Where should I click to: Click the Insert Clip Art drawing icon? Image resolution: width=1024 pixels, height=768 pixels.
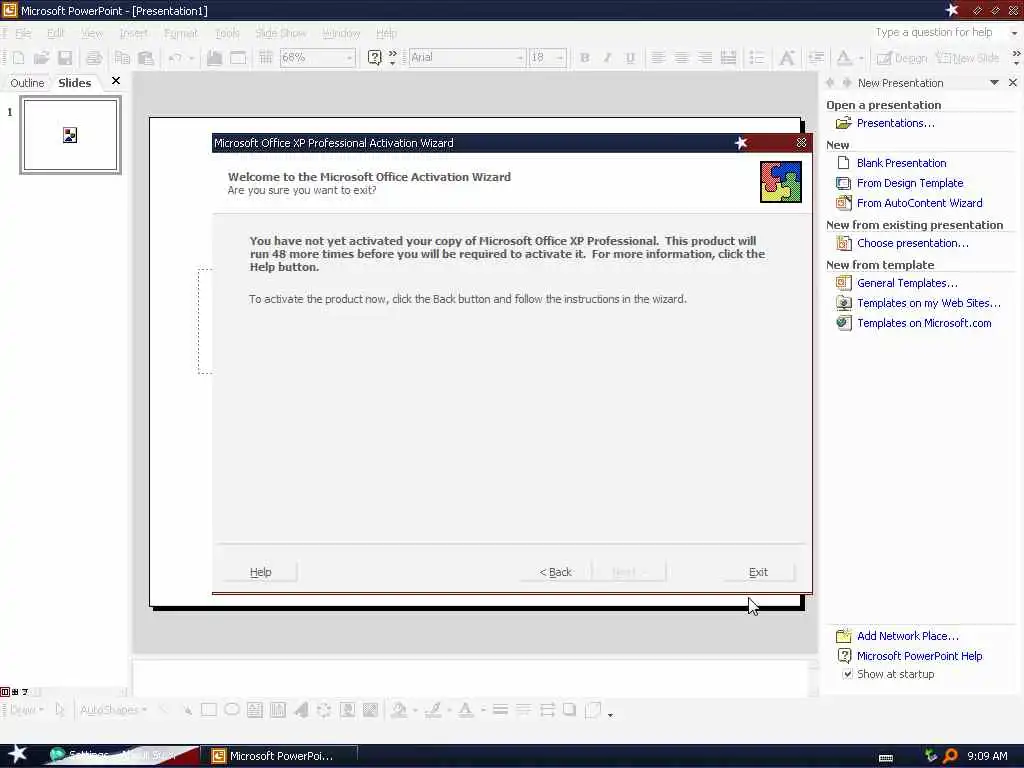347,709
